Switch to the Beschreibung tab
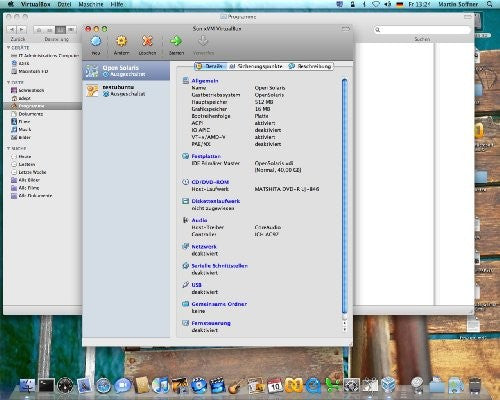Screen dimensions: 500x400 pyautogui.click(x=310, y=66)
